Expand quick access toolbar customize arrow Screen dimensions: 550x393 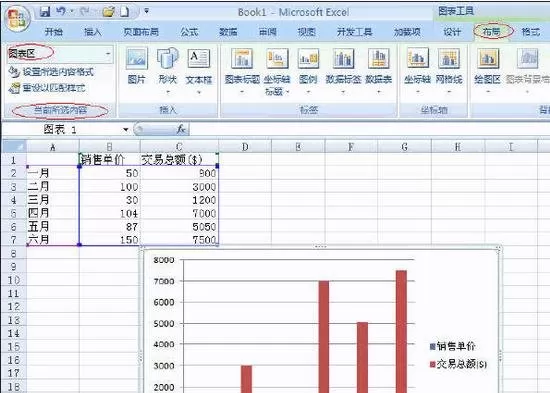click(x=146, y=12)
